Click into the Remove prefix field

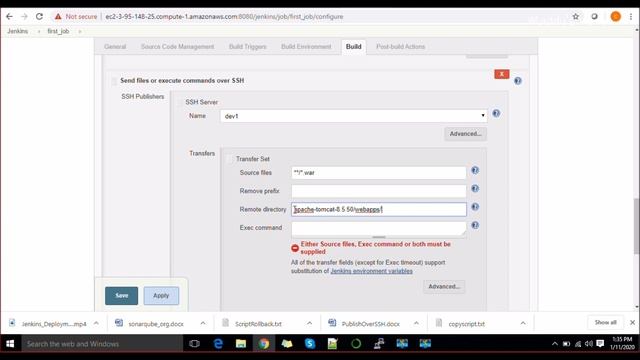379,191
